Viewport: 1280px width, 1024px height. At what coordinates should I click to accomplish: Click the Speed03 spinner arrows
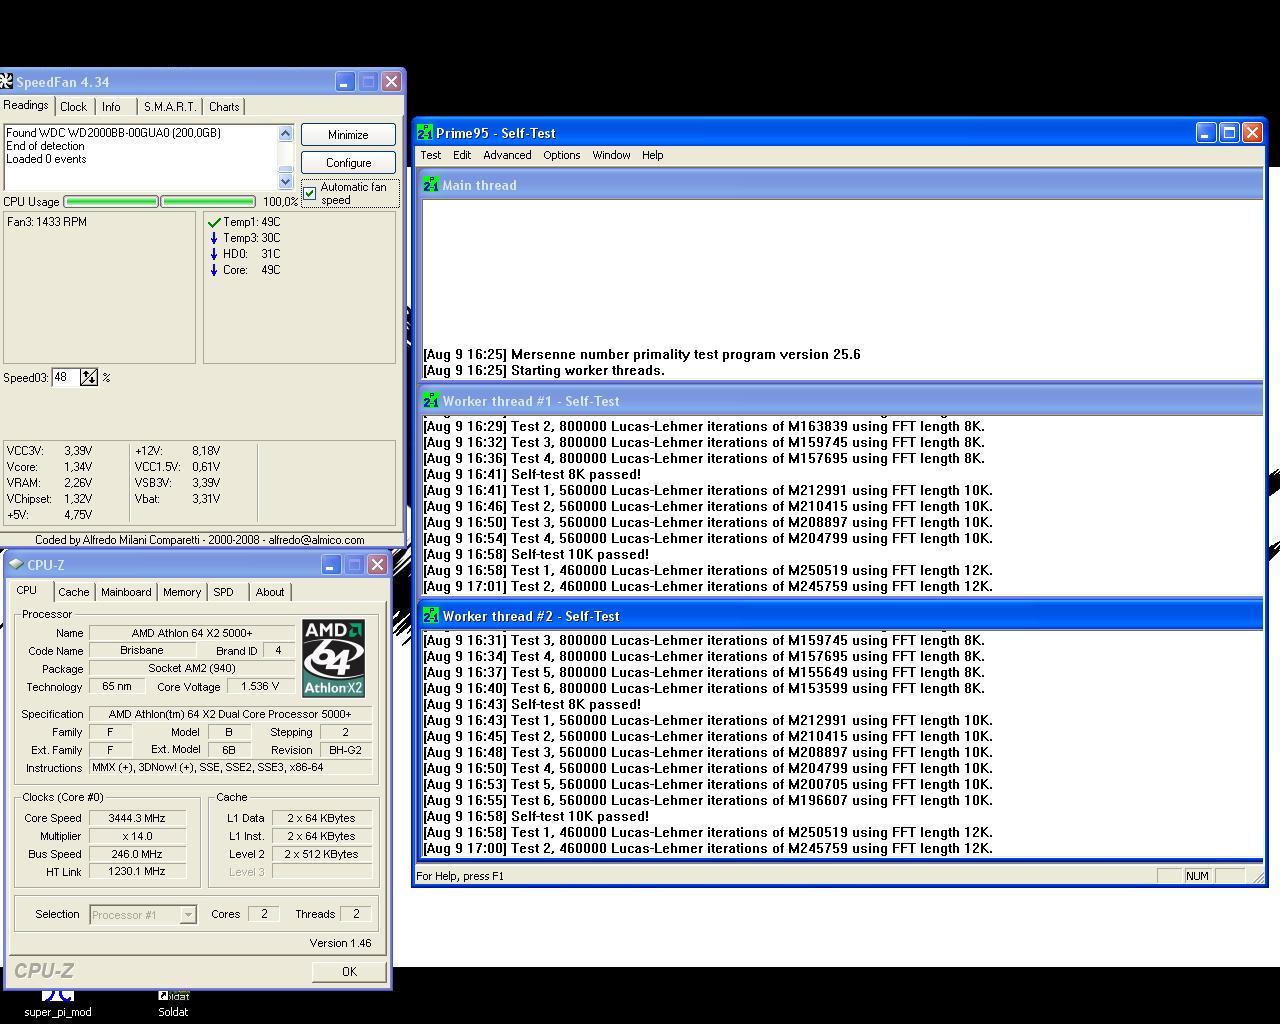coord(89,377)
